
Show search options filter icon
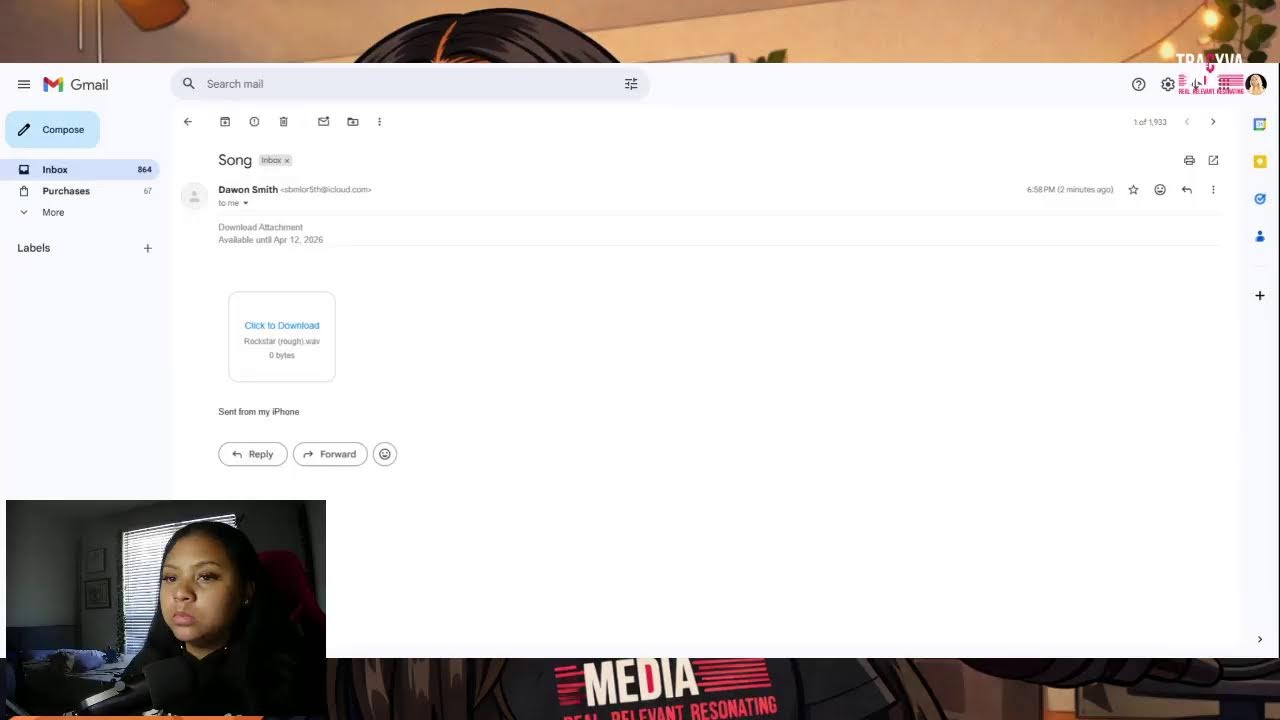pyautogui.click(x=631, y=84)
